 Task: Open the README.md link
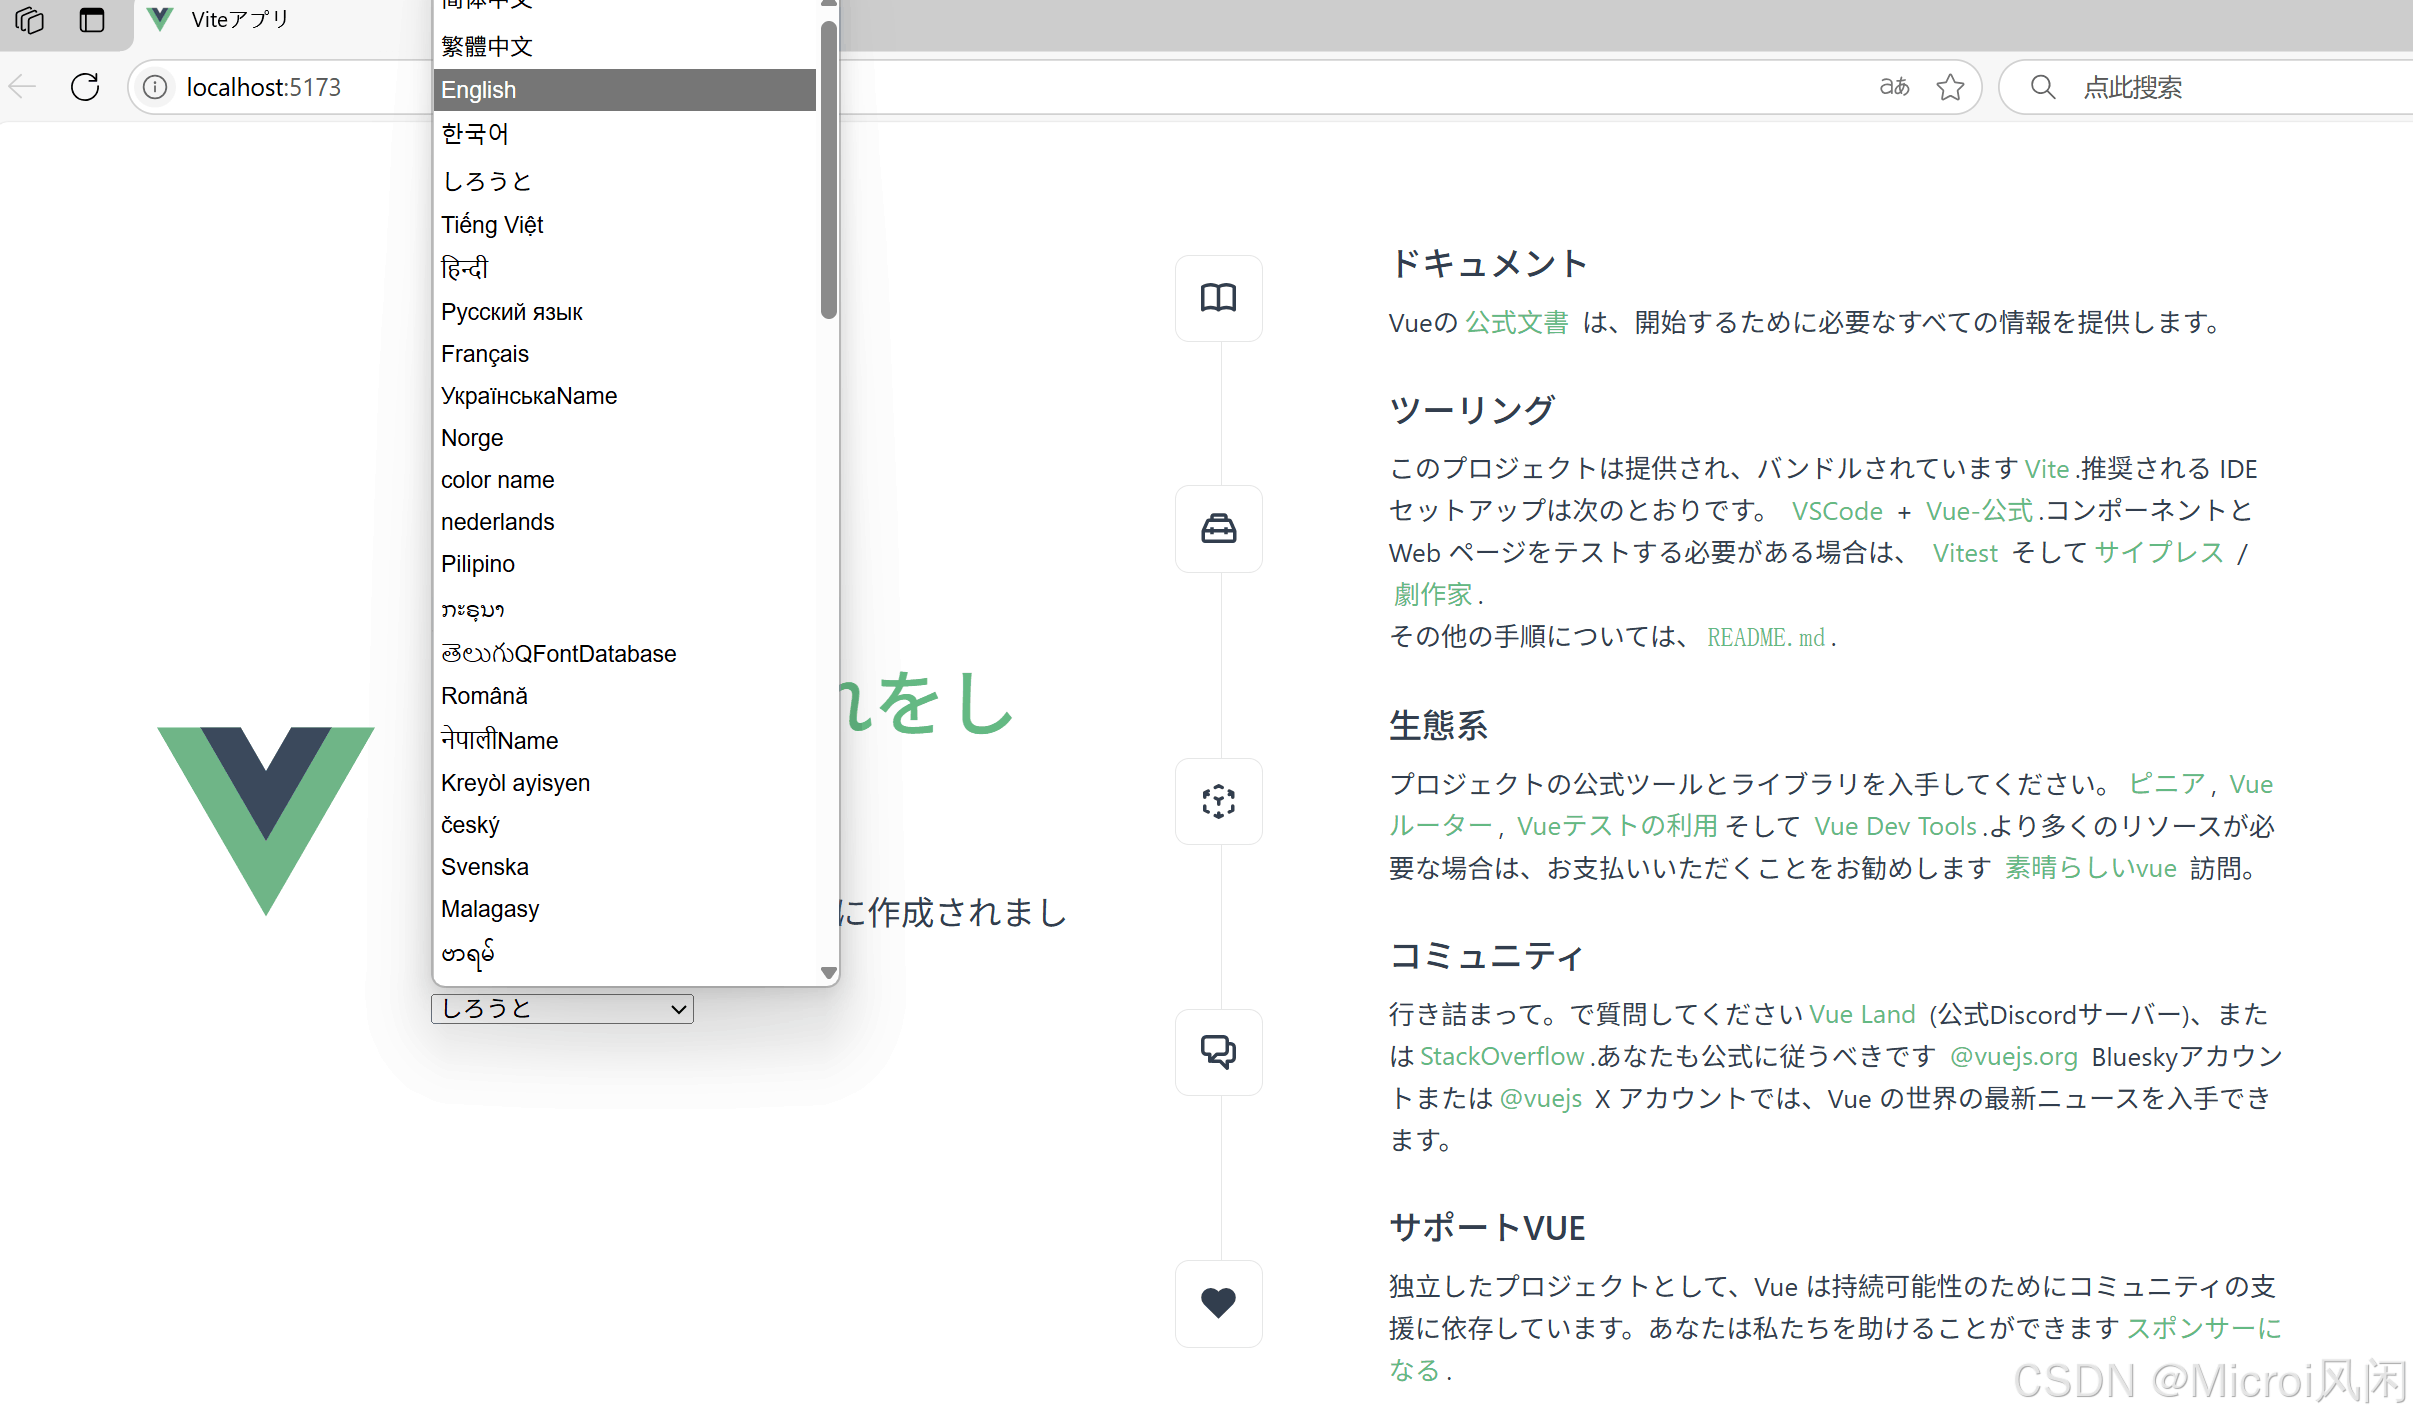coord(1766,637)
